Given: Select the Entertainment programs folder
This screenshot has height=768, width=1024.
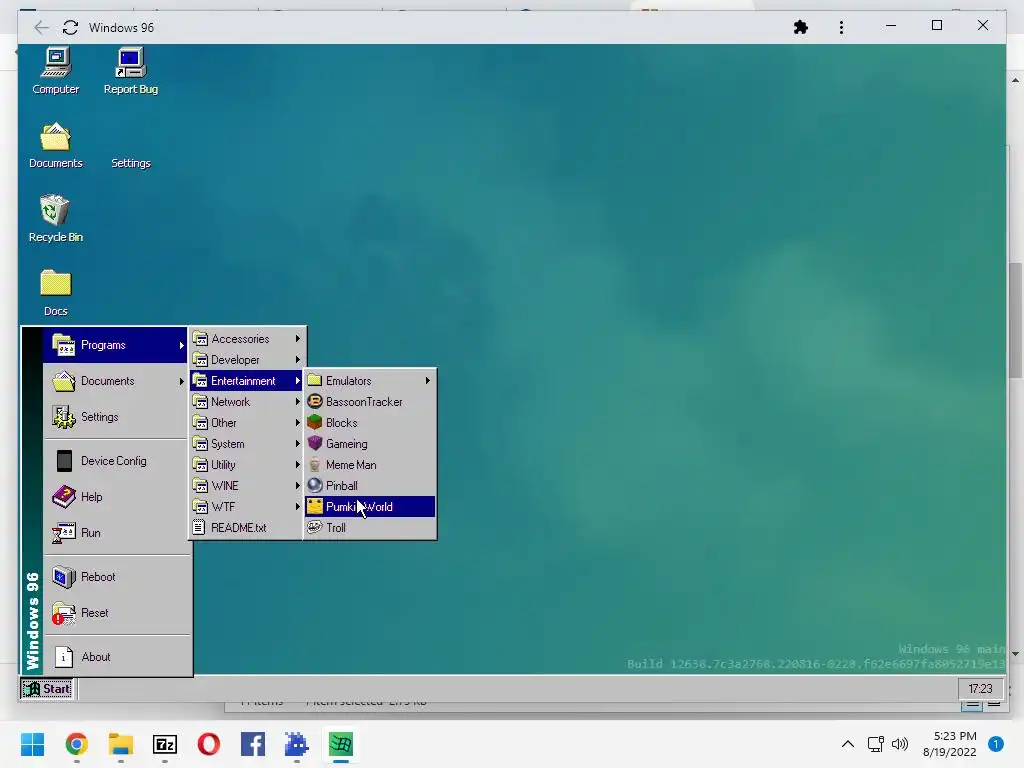Looking at the screenshot, I should click(247, 381).
